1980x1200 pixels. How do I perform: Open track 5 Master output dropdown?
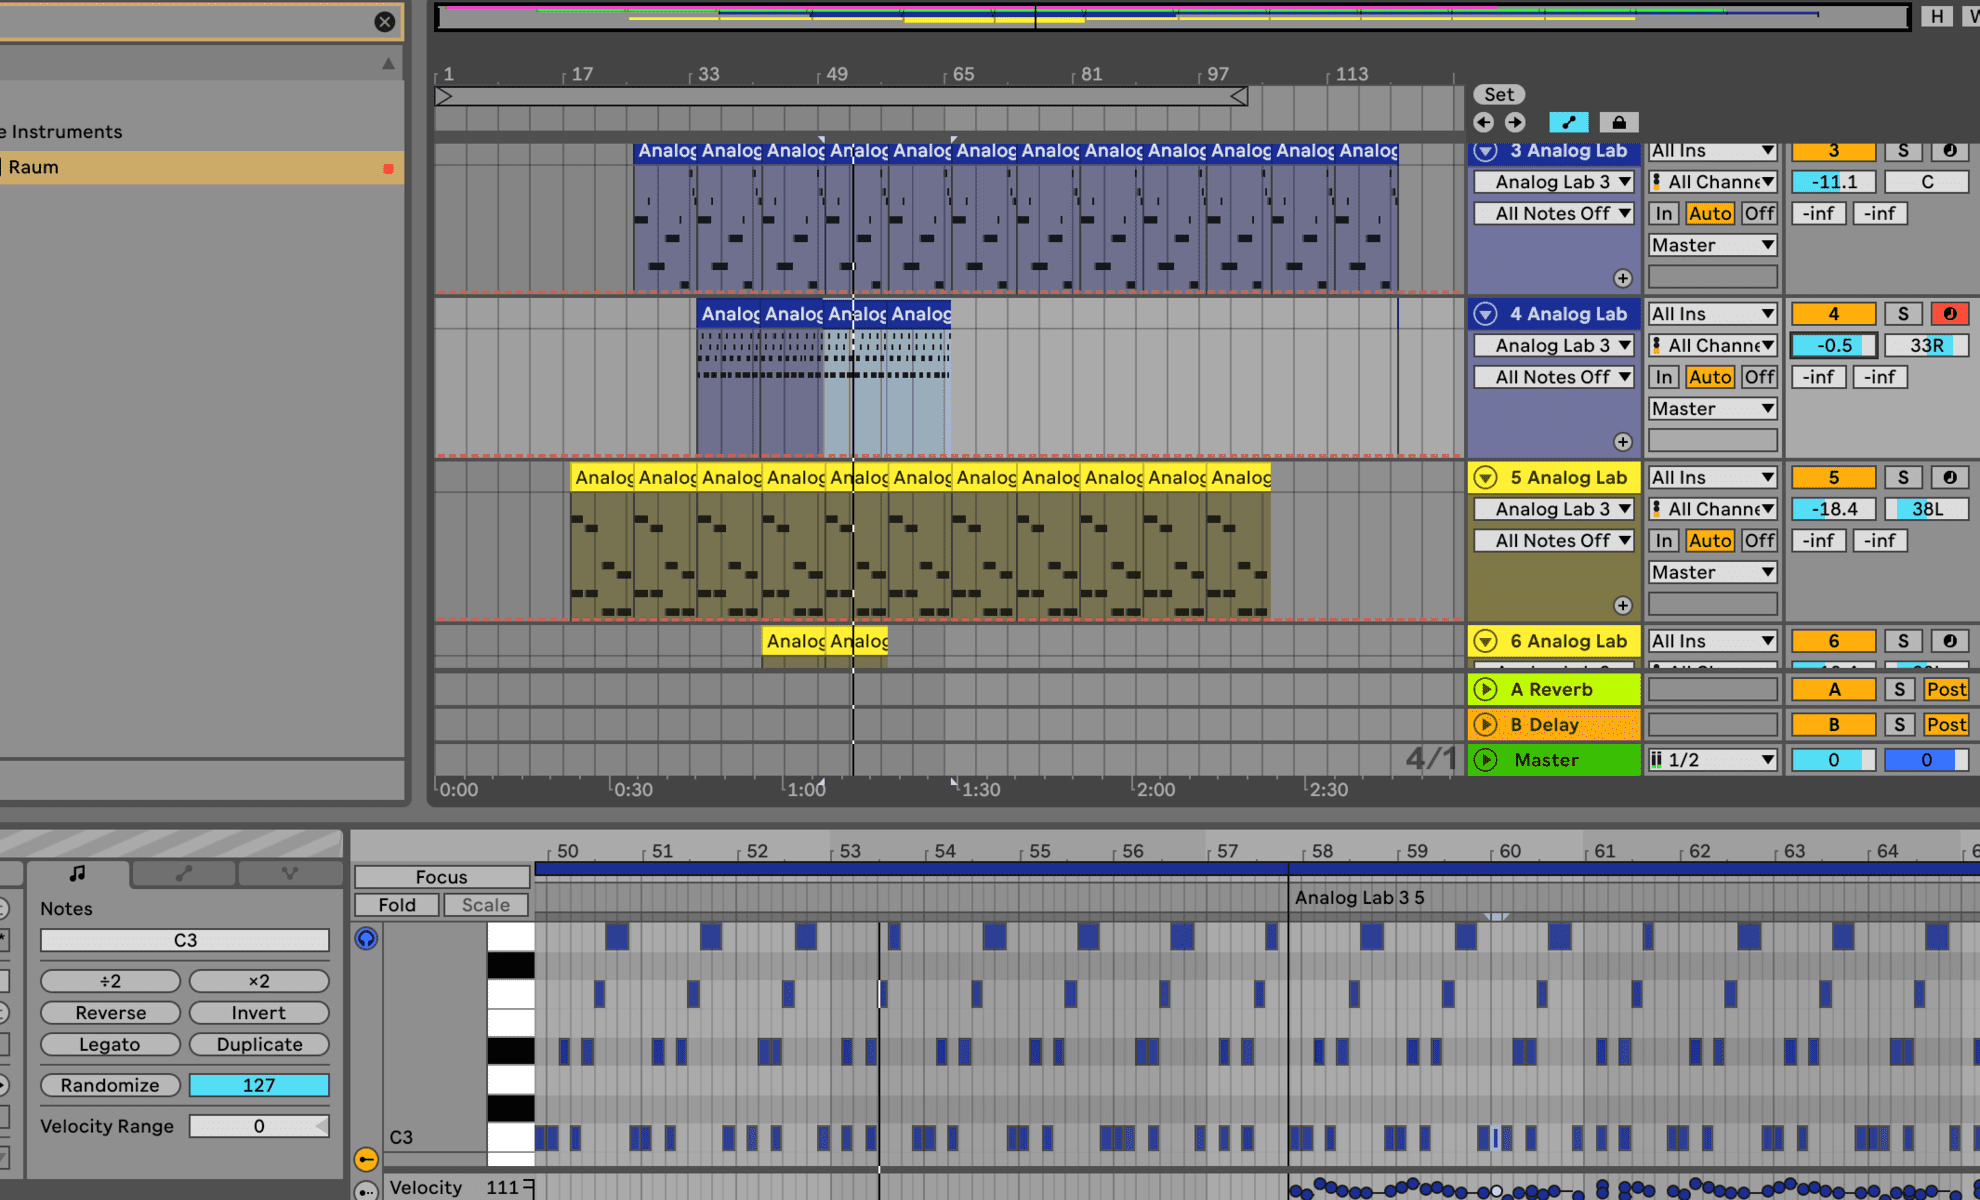click(x=1713, y=572)
